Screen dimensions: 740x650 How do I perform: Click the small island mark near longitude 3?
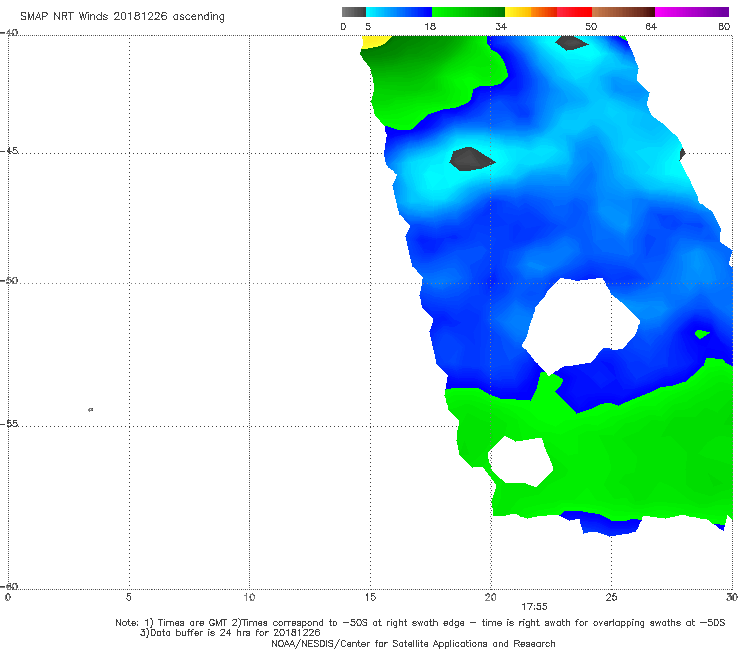pyautogui.click(x=91, y=410)
